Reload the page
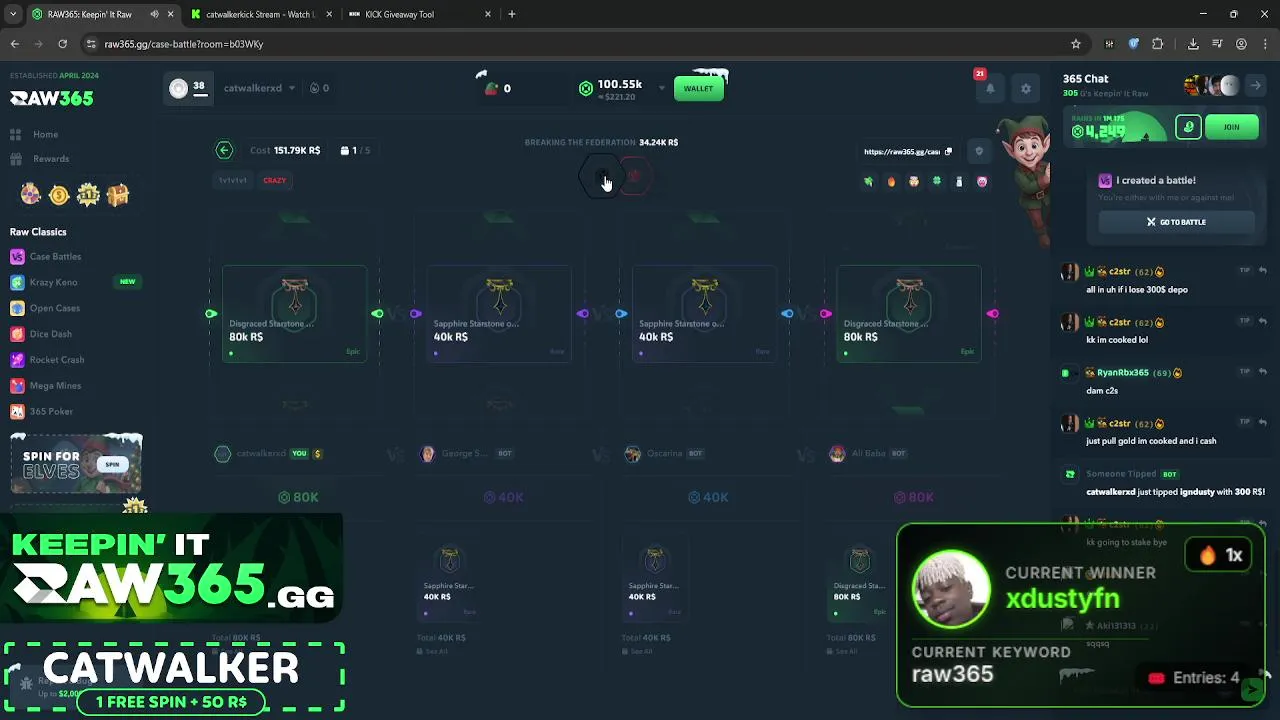This screenshot has height=720, width=1280. coord(62,44)
